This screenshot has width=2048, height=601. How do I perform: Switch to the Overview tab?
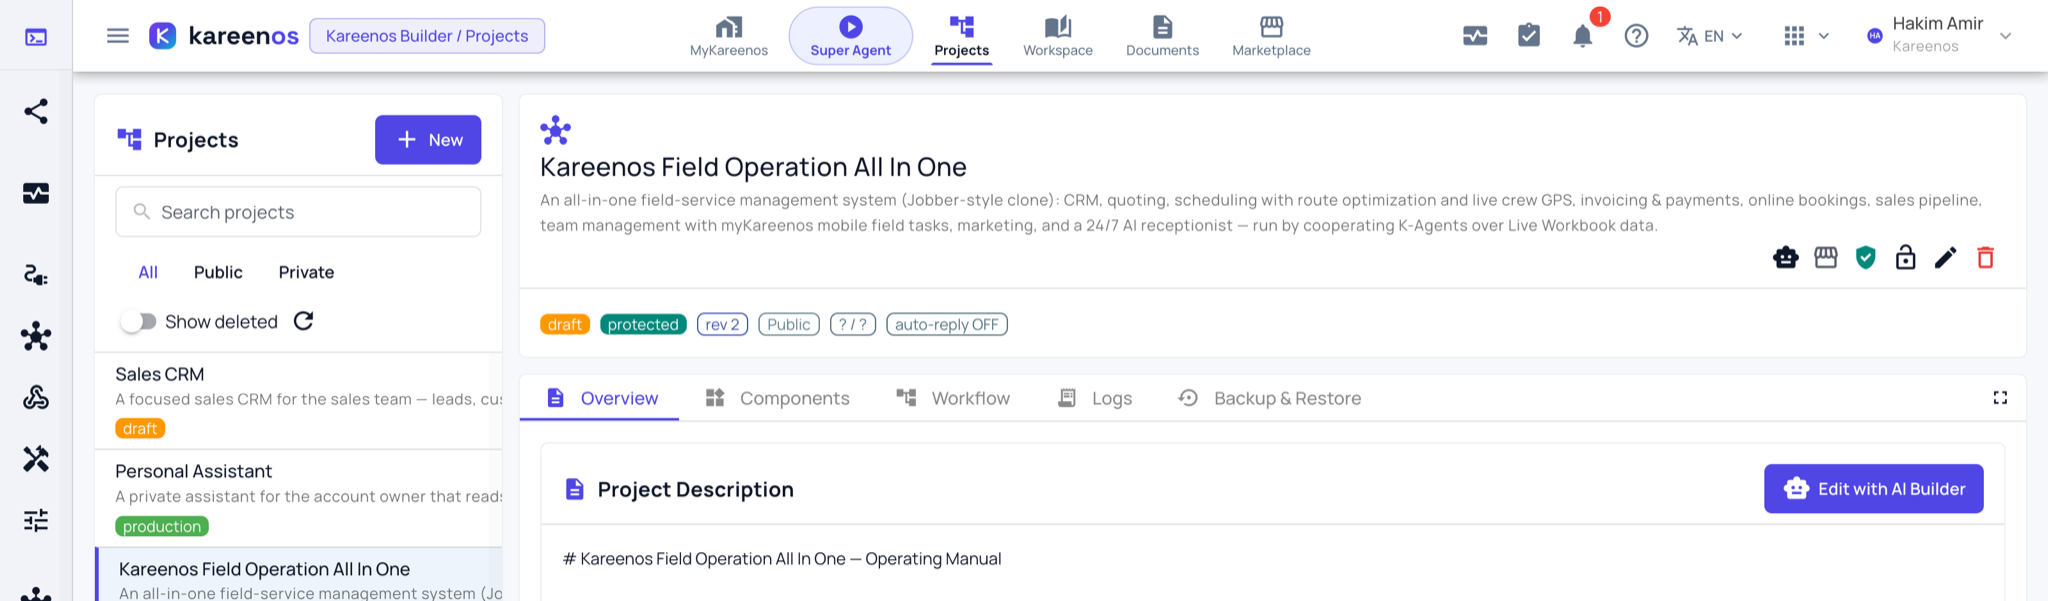(600, 398)
